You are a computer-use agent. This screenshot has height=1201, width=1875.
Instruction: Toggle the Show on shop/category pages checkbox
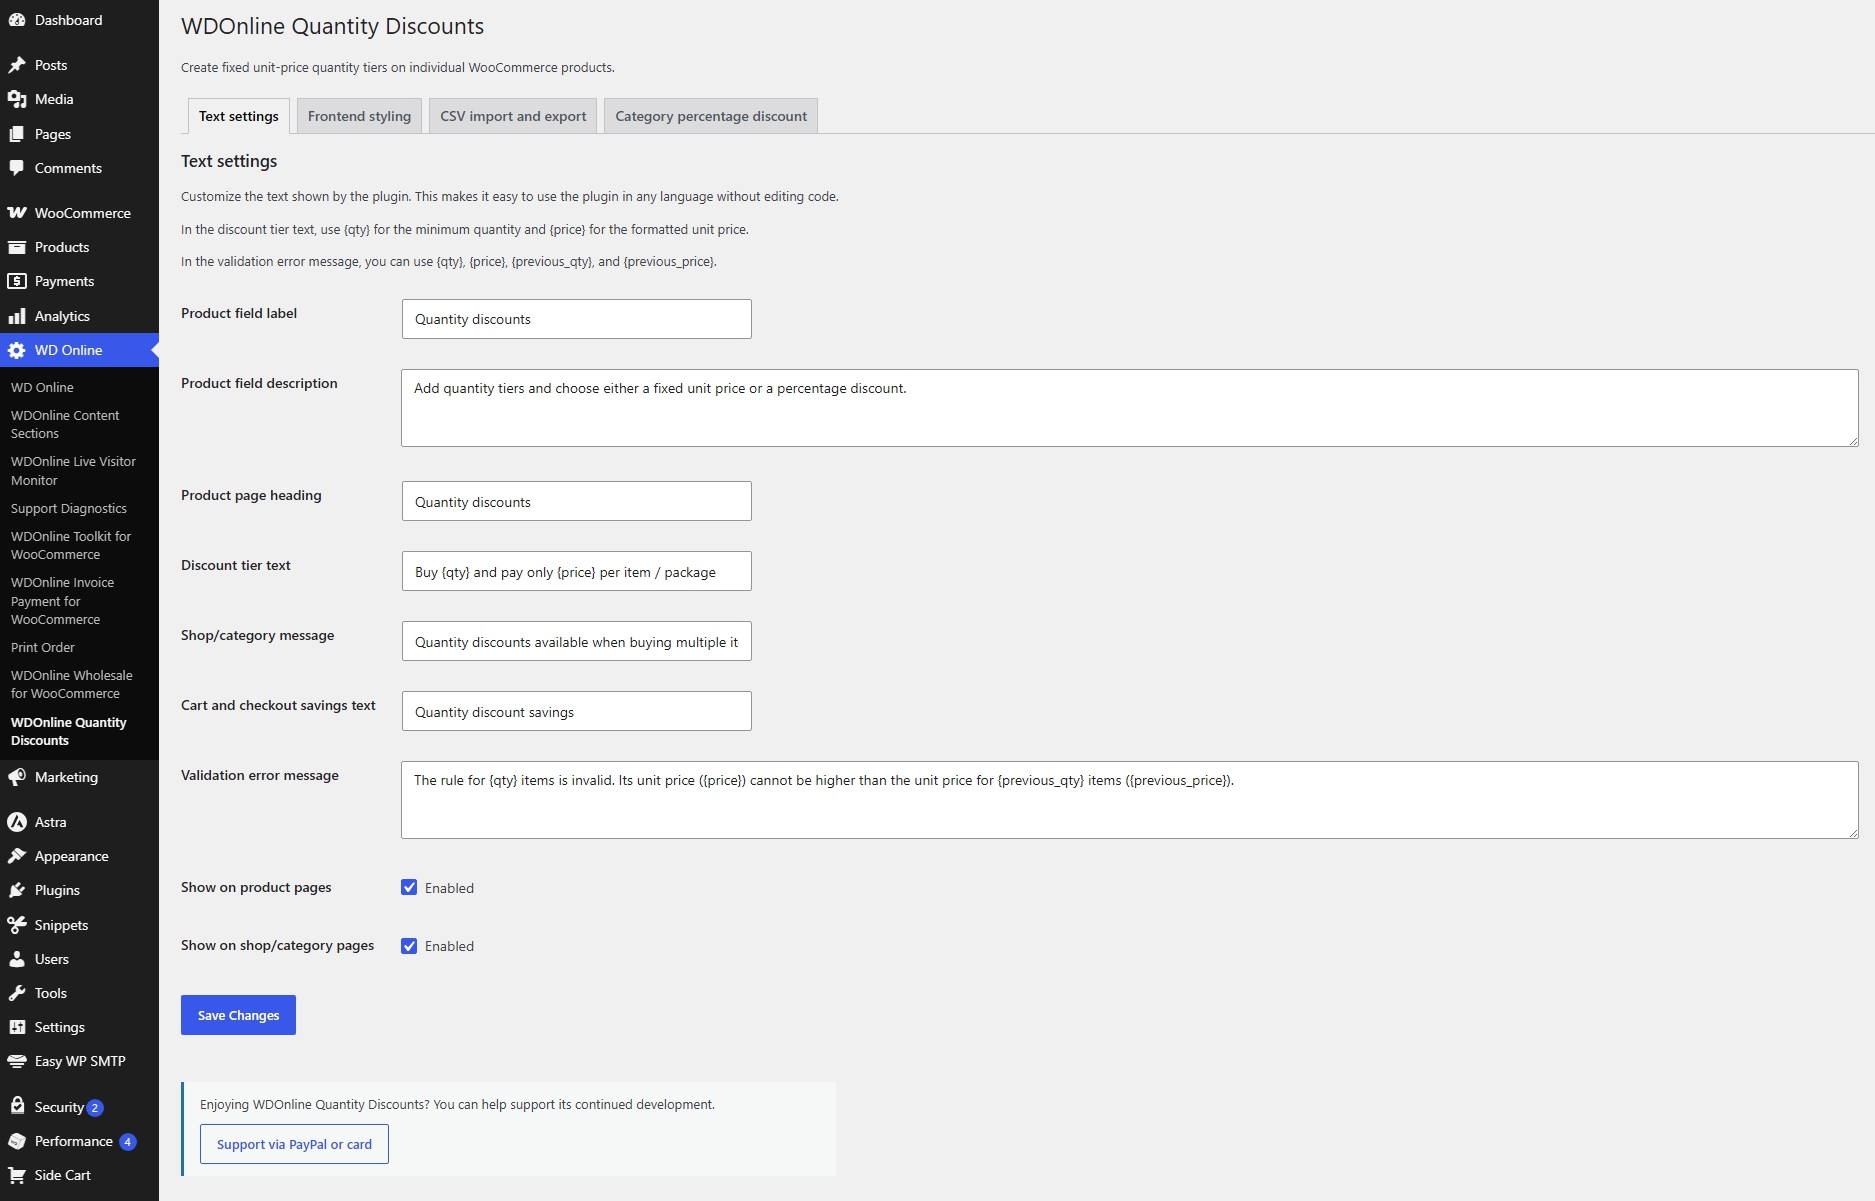pyautogui.click(x=409, y=945)
